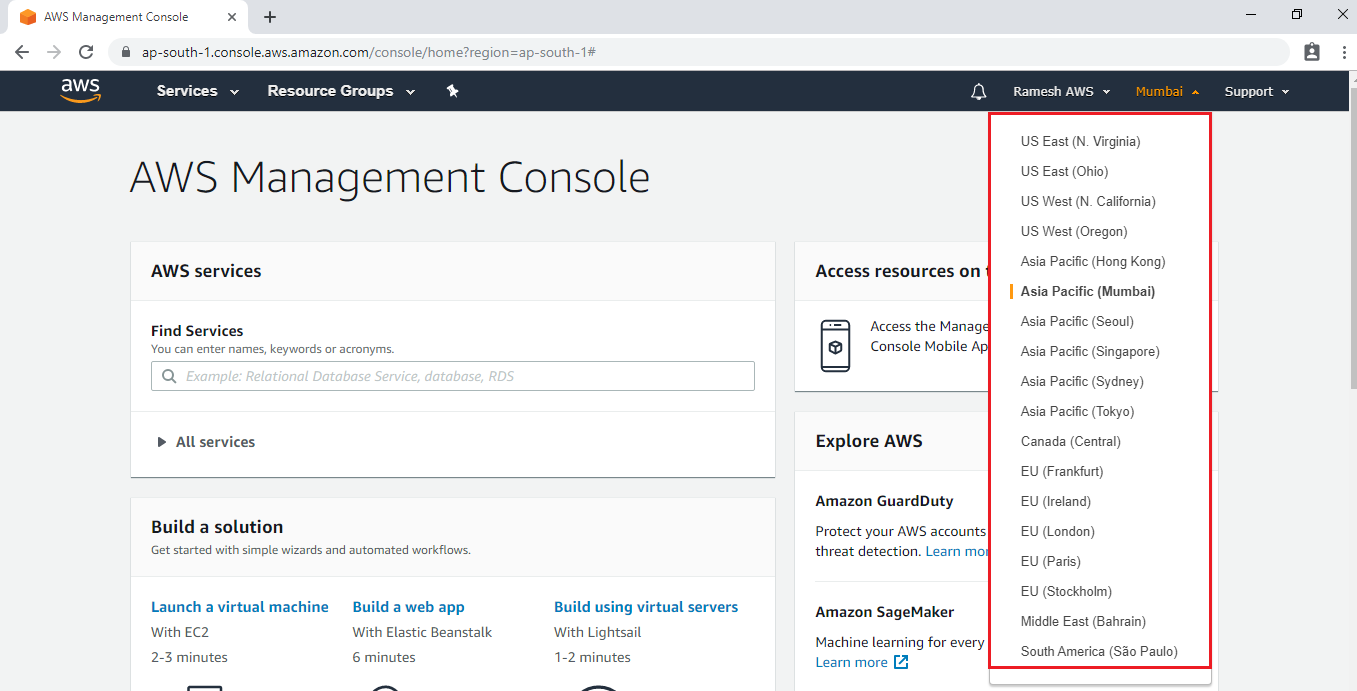
Task: Open a new browser tab
Action: [270, 17]
